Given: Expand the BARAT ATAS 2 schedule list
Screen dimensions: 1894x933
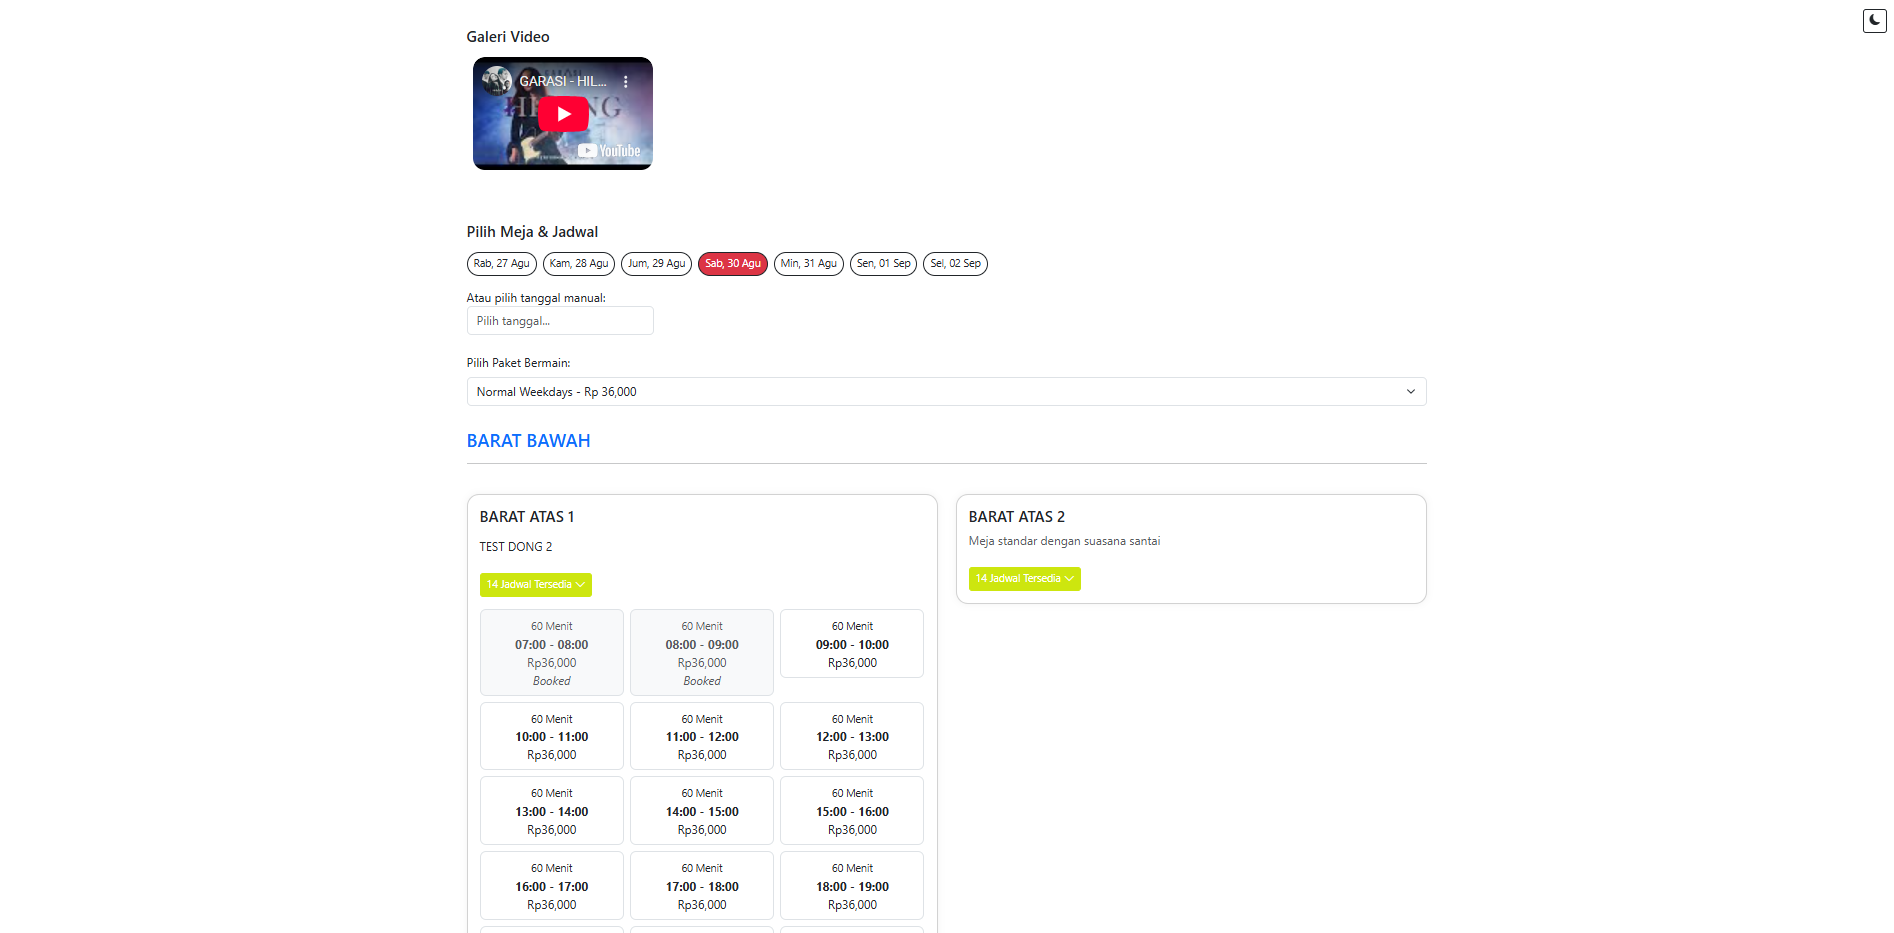Looking at the screenshot, I should (x=1024, y=579).
